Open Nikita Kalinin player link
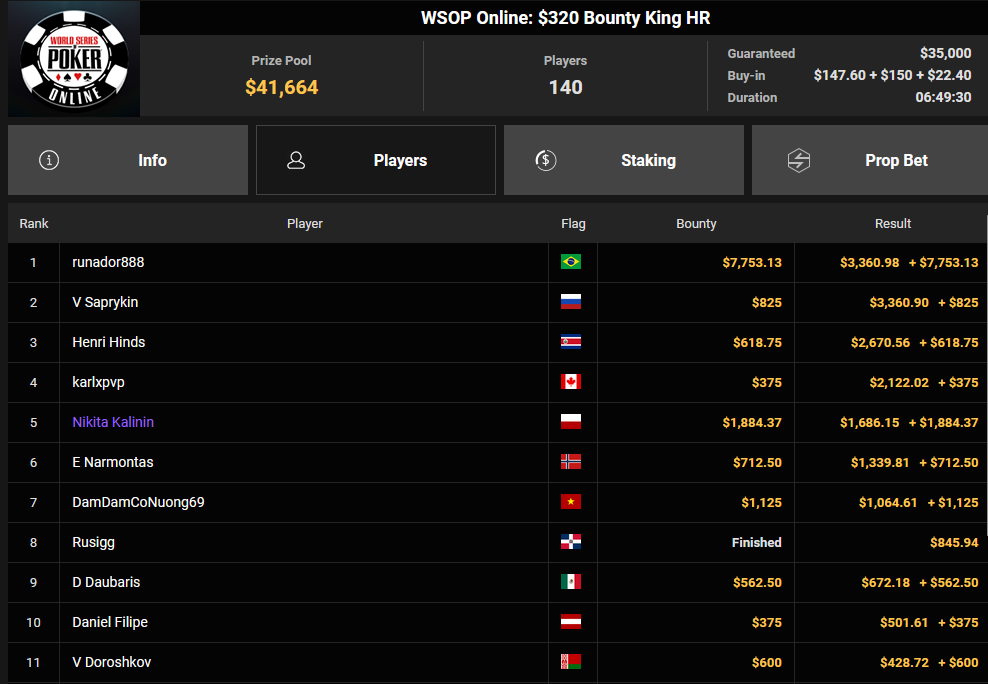Screen dimensions: 988x684 (x=113, y=422)
